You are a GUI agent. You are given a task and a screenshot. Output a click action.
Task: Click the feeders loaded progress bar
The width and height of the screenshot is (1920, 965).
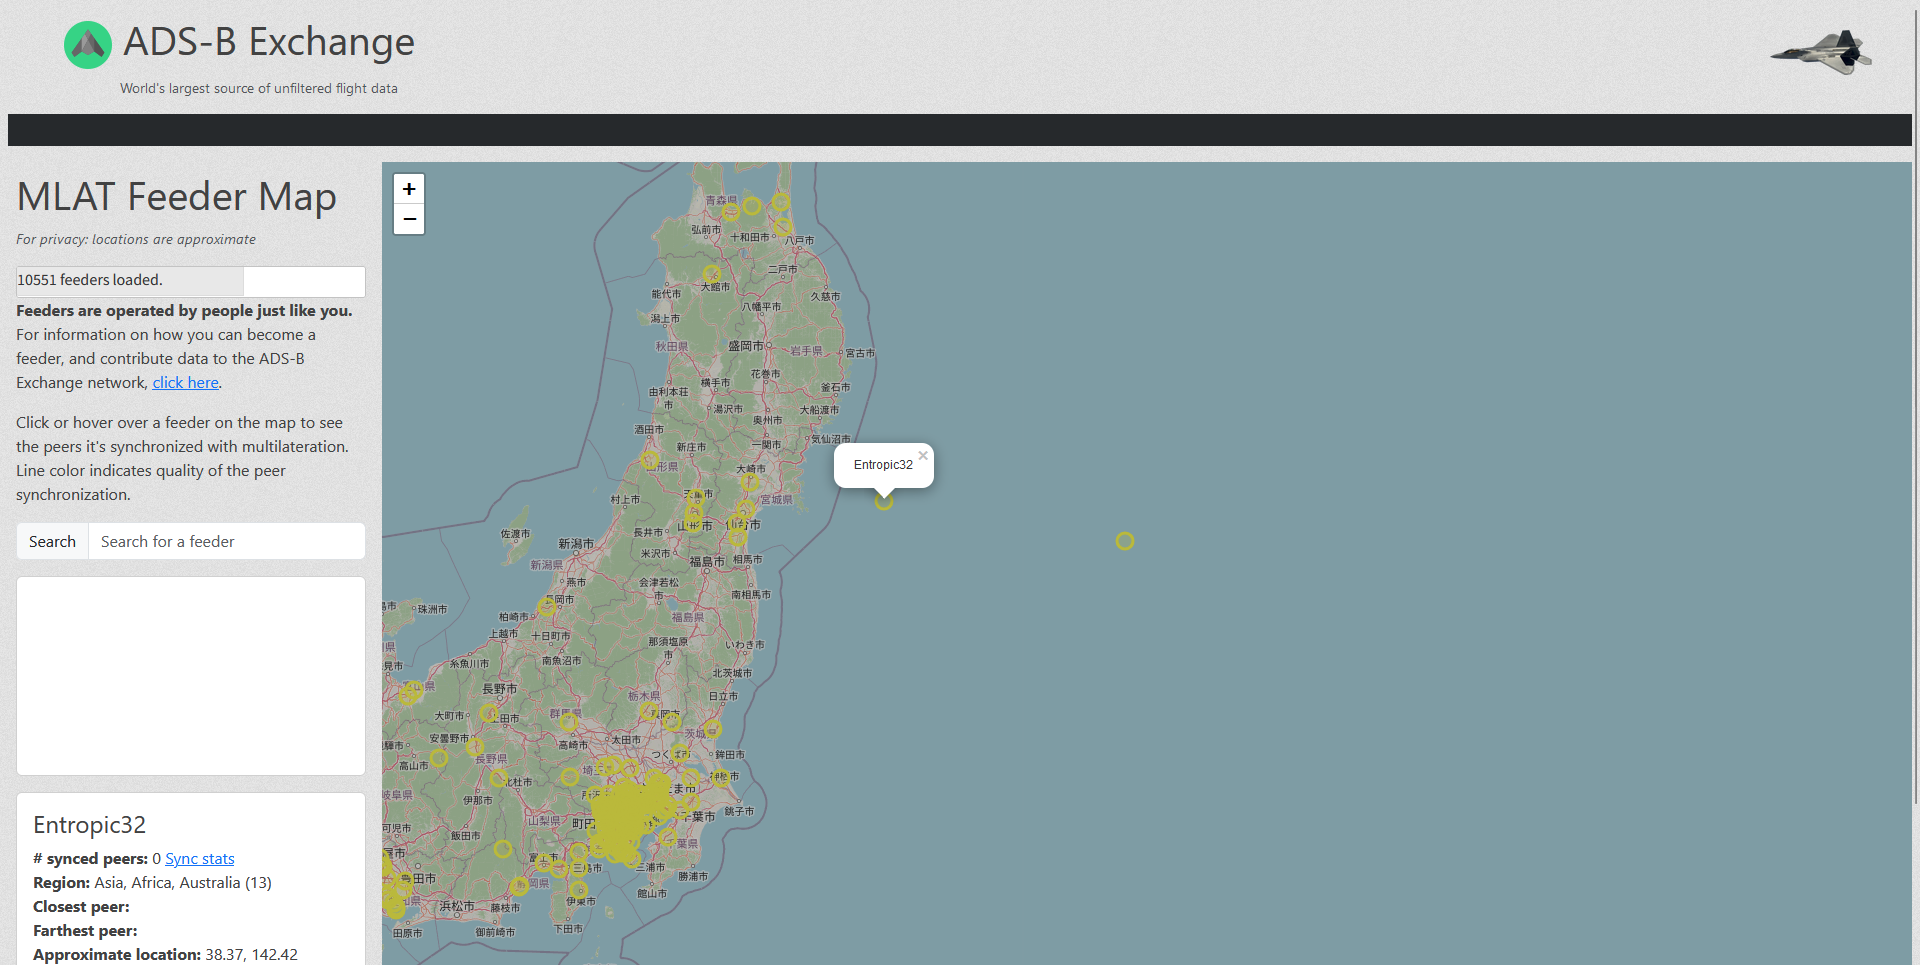point(191,281)
